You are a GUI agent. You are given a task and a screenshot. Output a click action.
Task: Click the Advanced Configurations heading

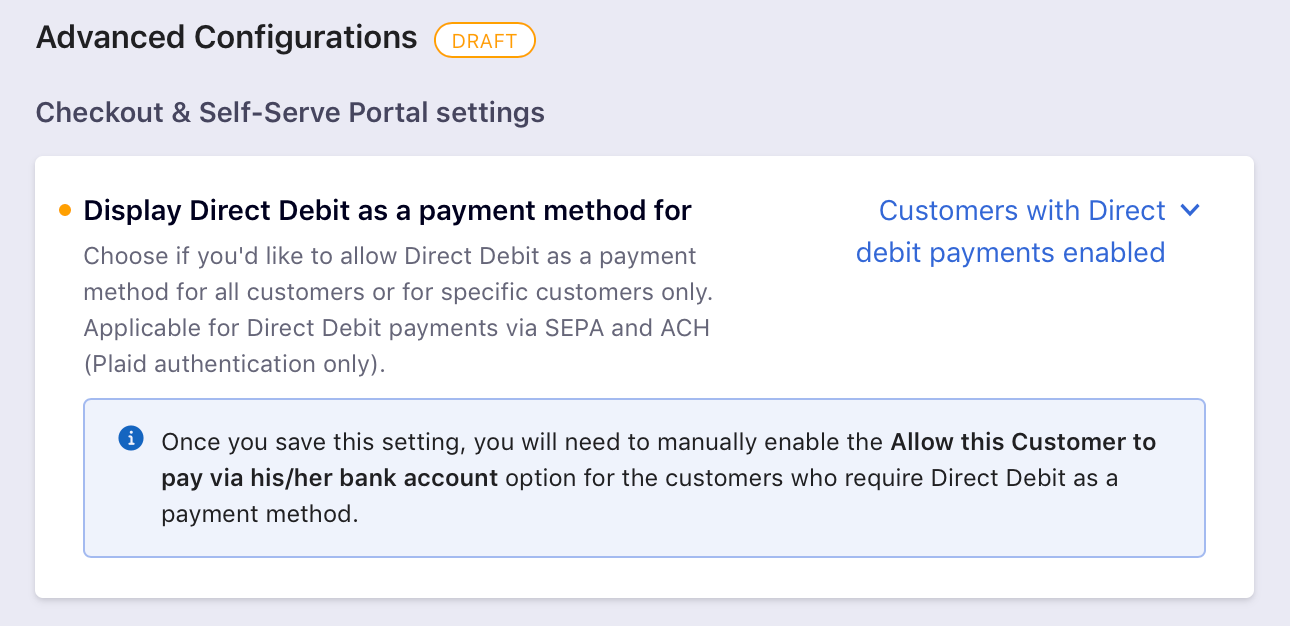click(227, 38)
